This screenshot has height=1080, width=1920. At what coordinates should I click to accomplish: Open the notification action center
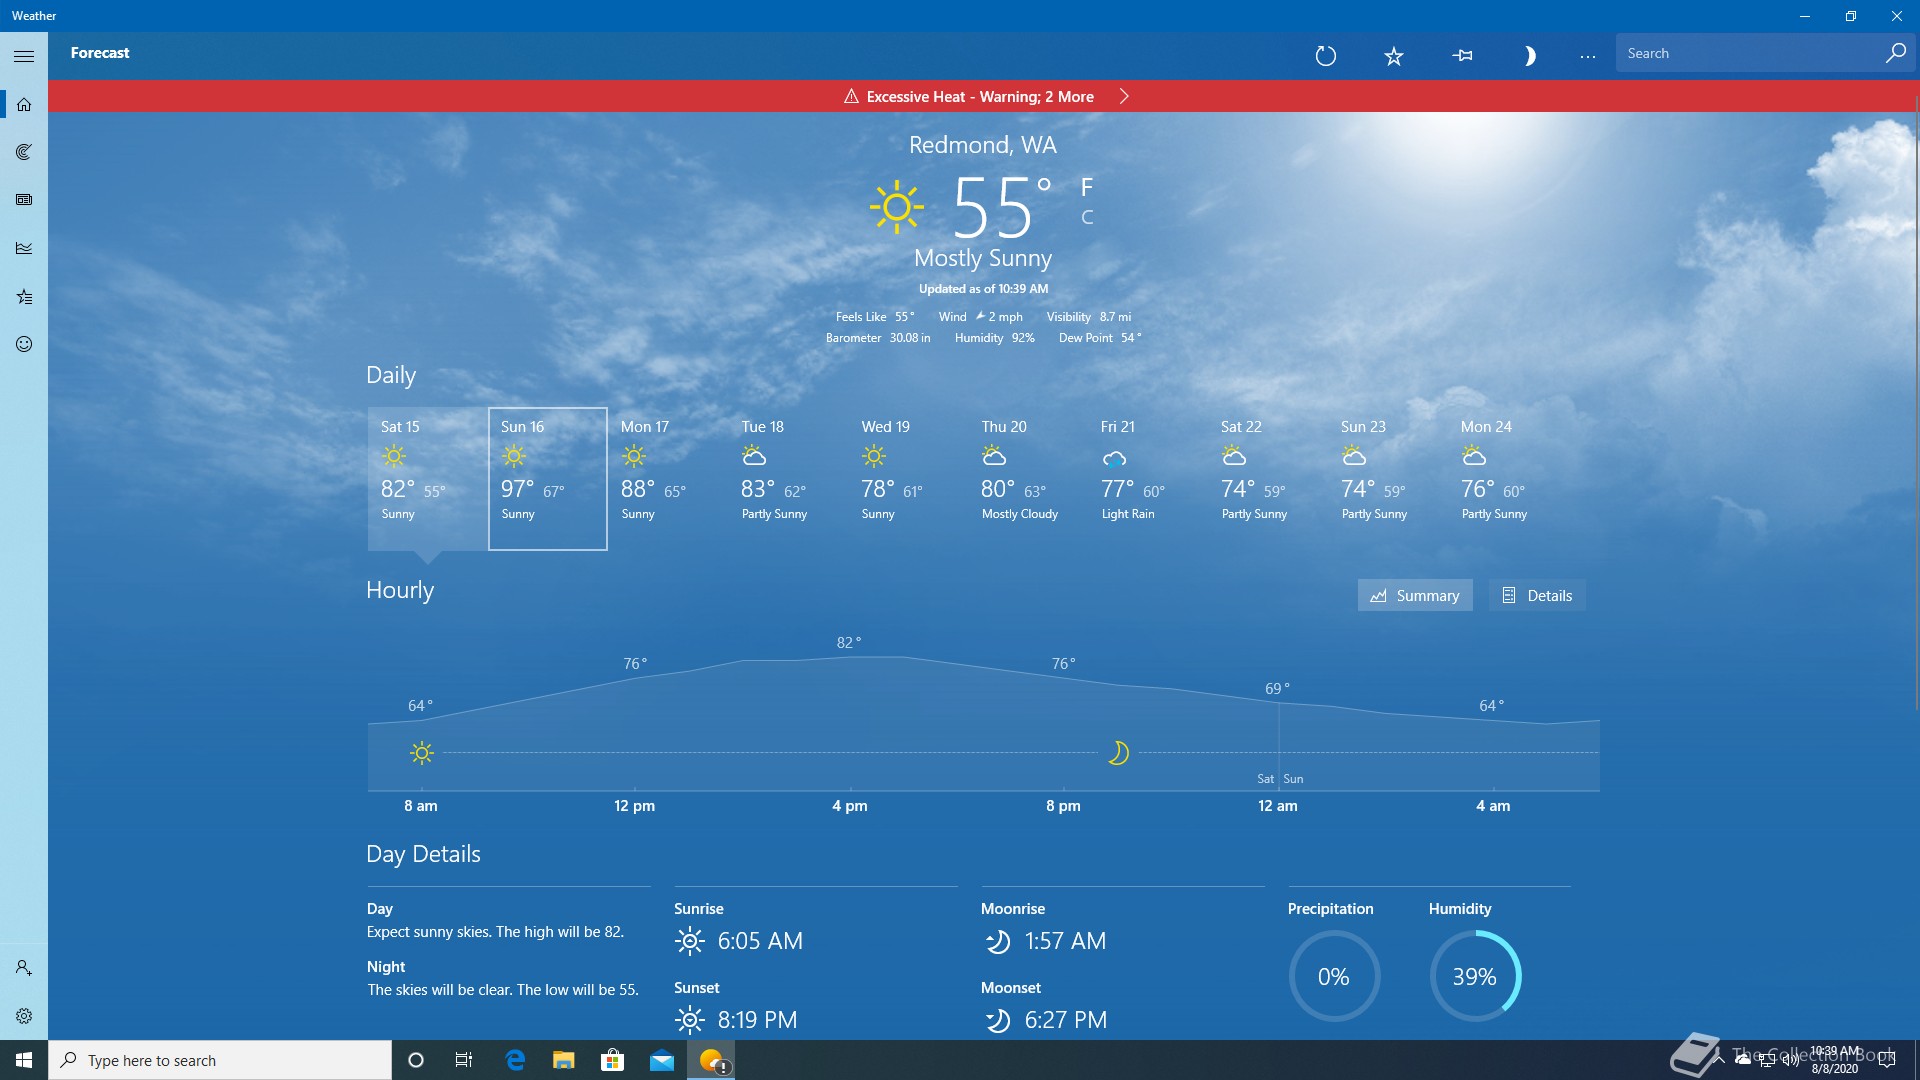click(x=1887, y=1060)
